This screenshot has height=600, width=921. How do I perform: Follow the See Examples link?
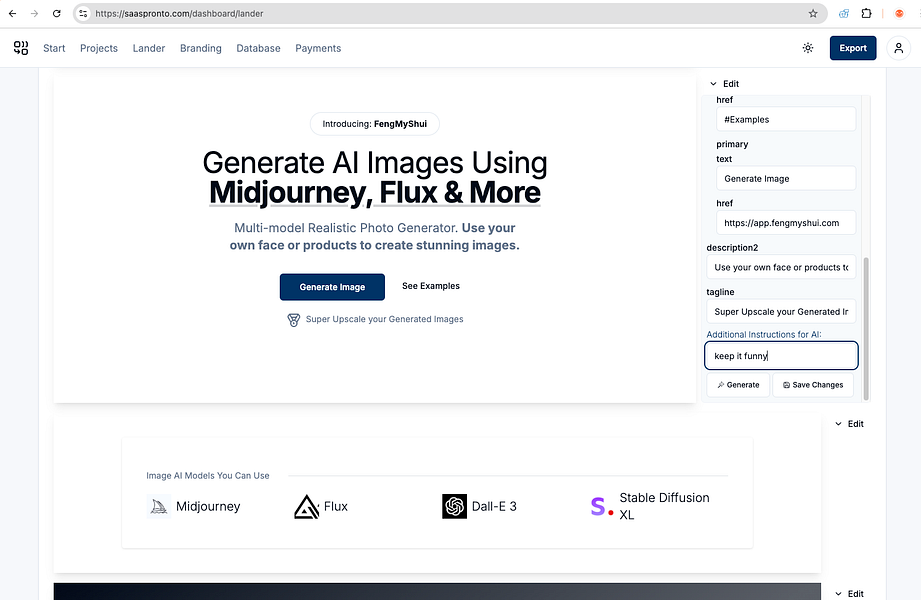pyautogui.click(x=431, y=286)
